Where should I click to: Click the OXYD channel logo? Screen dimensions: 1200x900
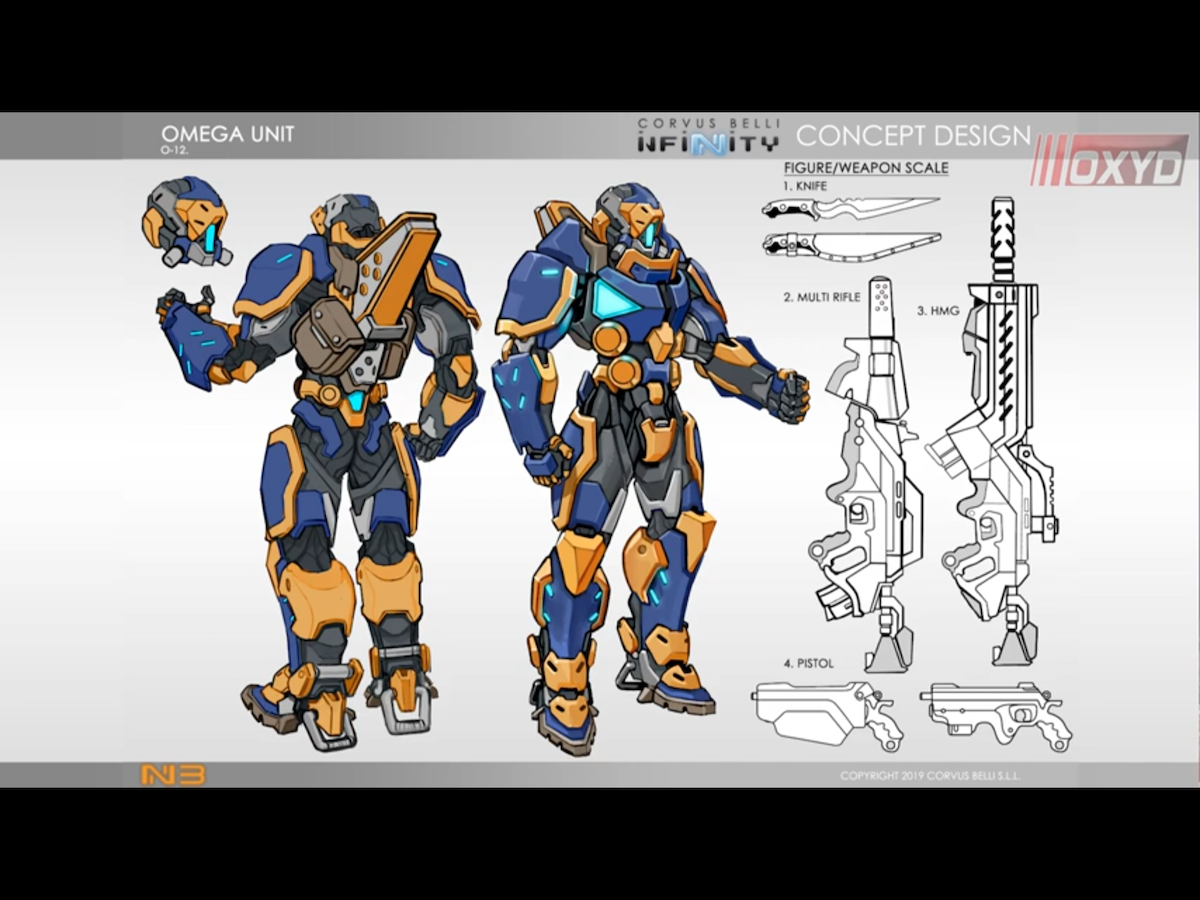[1110, 162]
